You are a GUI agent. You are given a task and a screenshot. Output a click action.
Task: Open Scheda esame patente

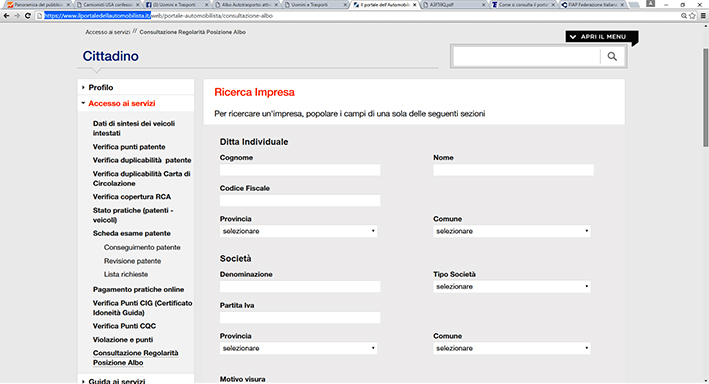tap(132, 233)
